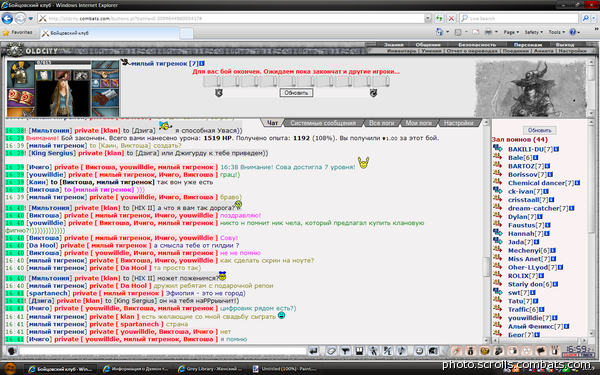This screenshot has width=600, height=375.
Task: Open the Анкета submenu link
Action: coord(543,51)
